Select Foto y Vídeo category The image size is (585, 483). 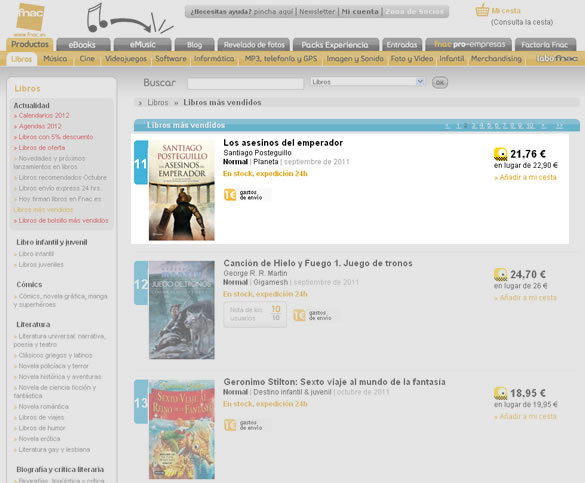(412, 59)
